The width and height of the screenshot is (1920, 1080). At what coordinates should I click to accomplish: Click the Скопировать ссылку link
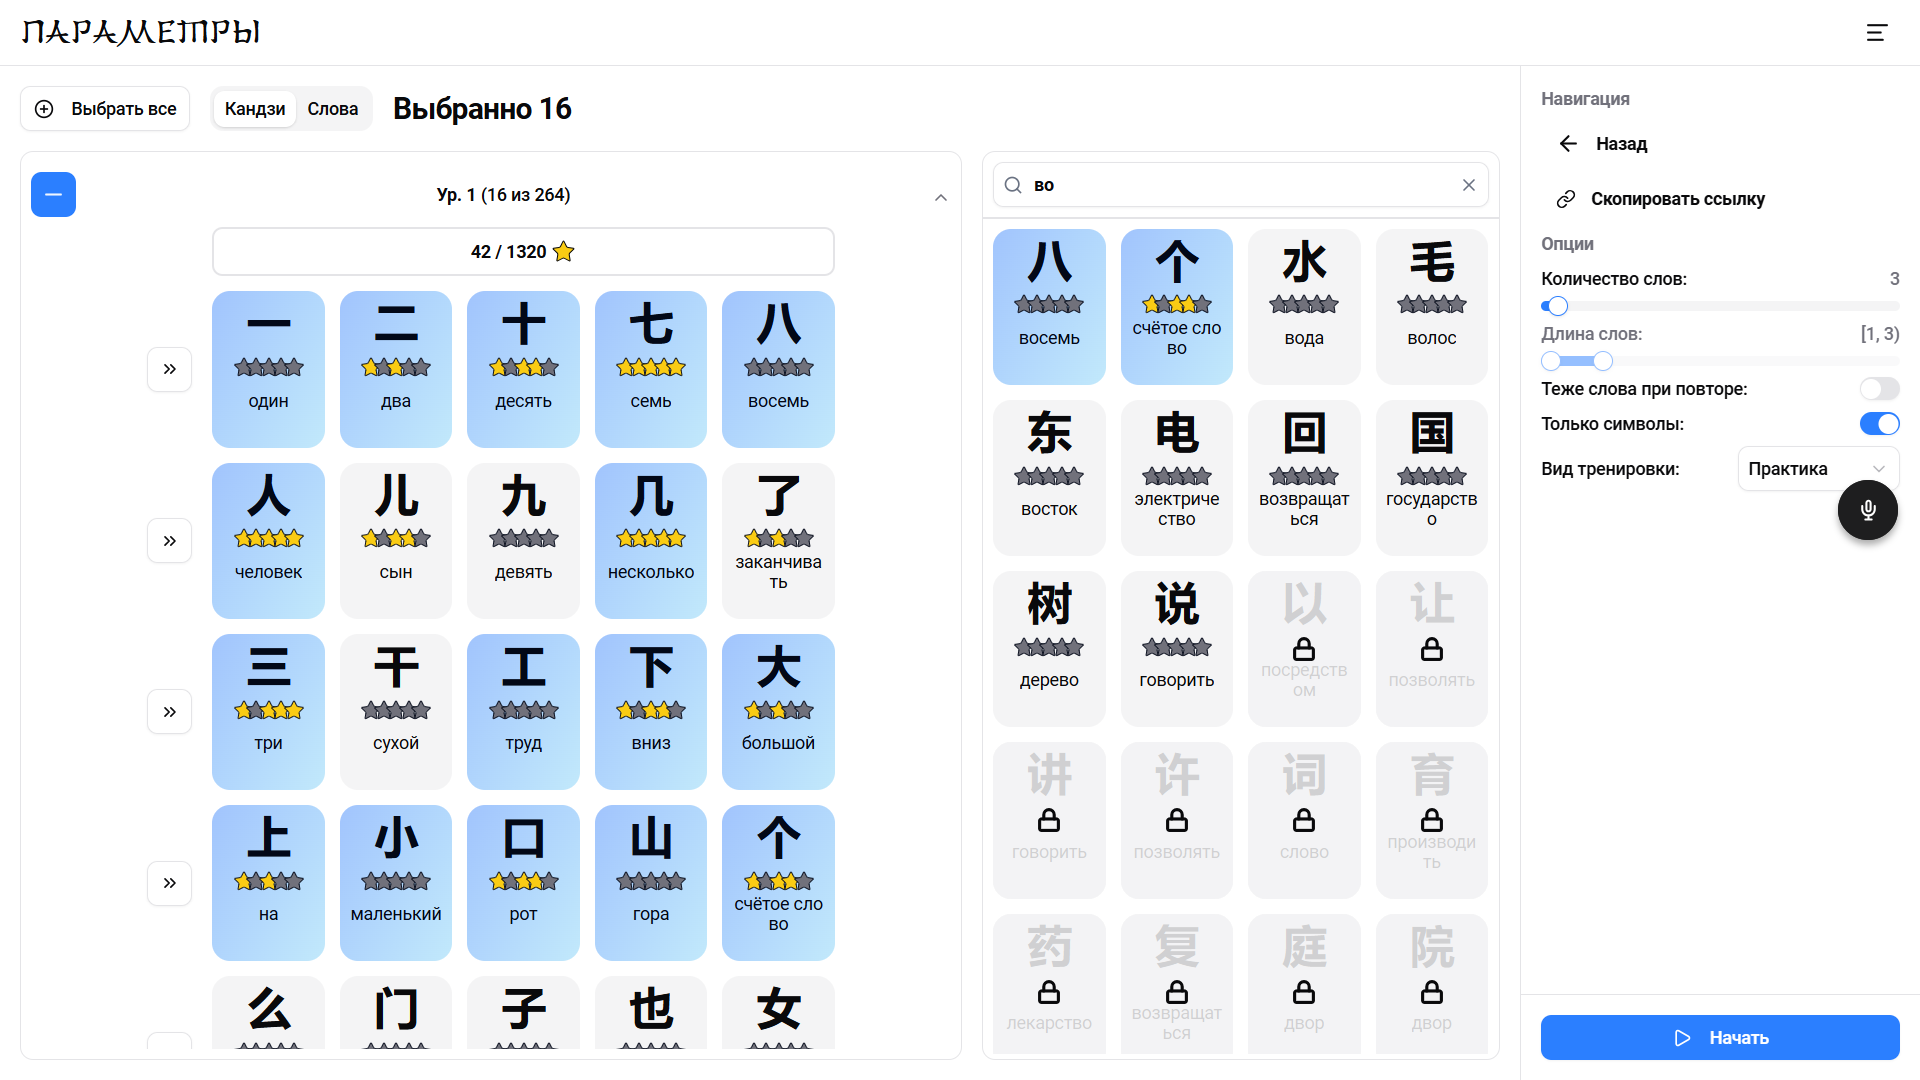[1678, 198]
